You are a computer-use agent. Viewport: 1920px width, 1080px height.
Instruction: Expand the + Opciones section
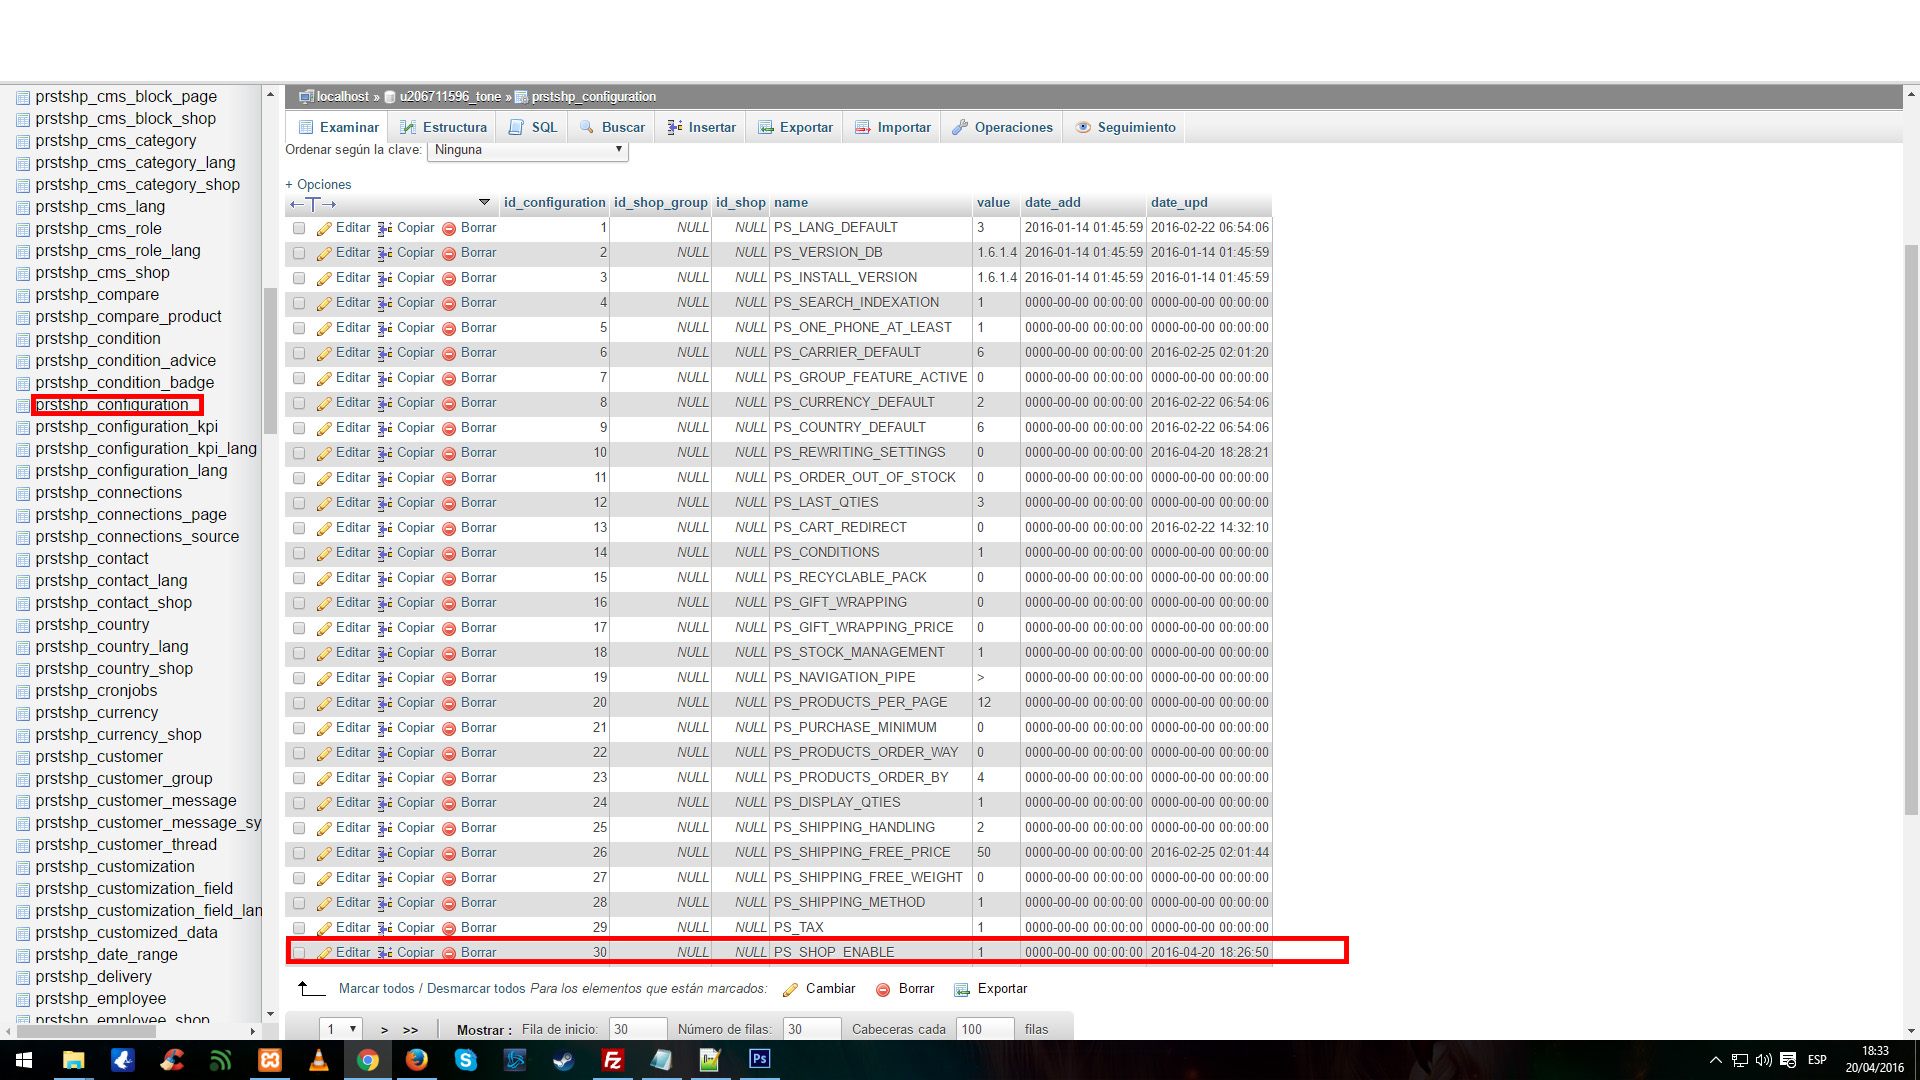point(318,185)
